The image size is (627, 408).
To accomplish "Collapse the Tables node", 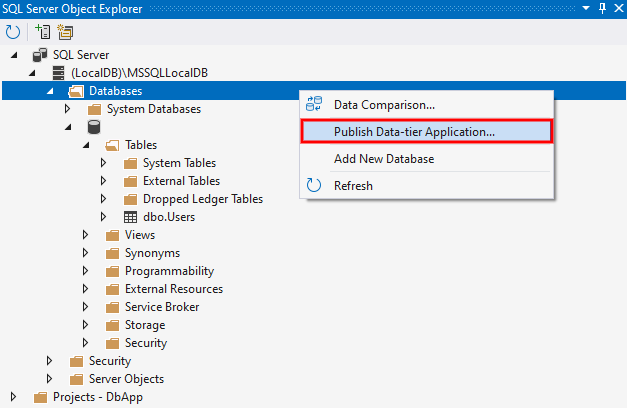I will (x=86, y=146).
